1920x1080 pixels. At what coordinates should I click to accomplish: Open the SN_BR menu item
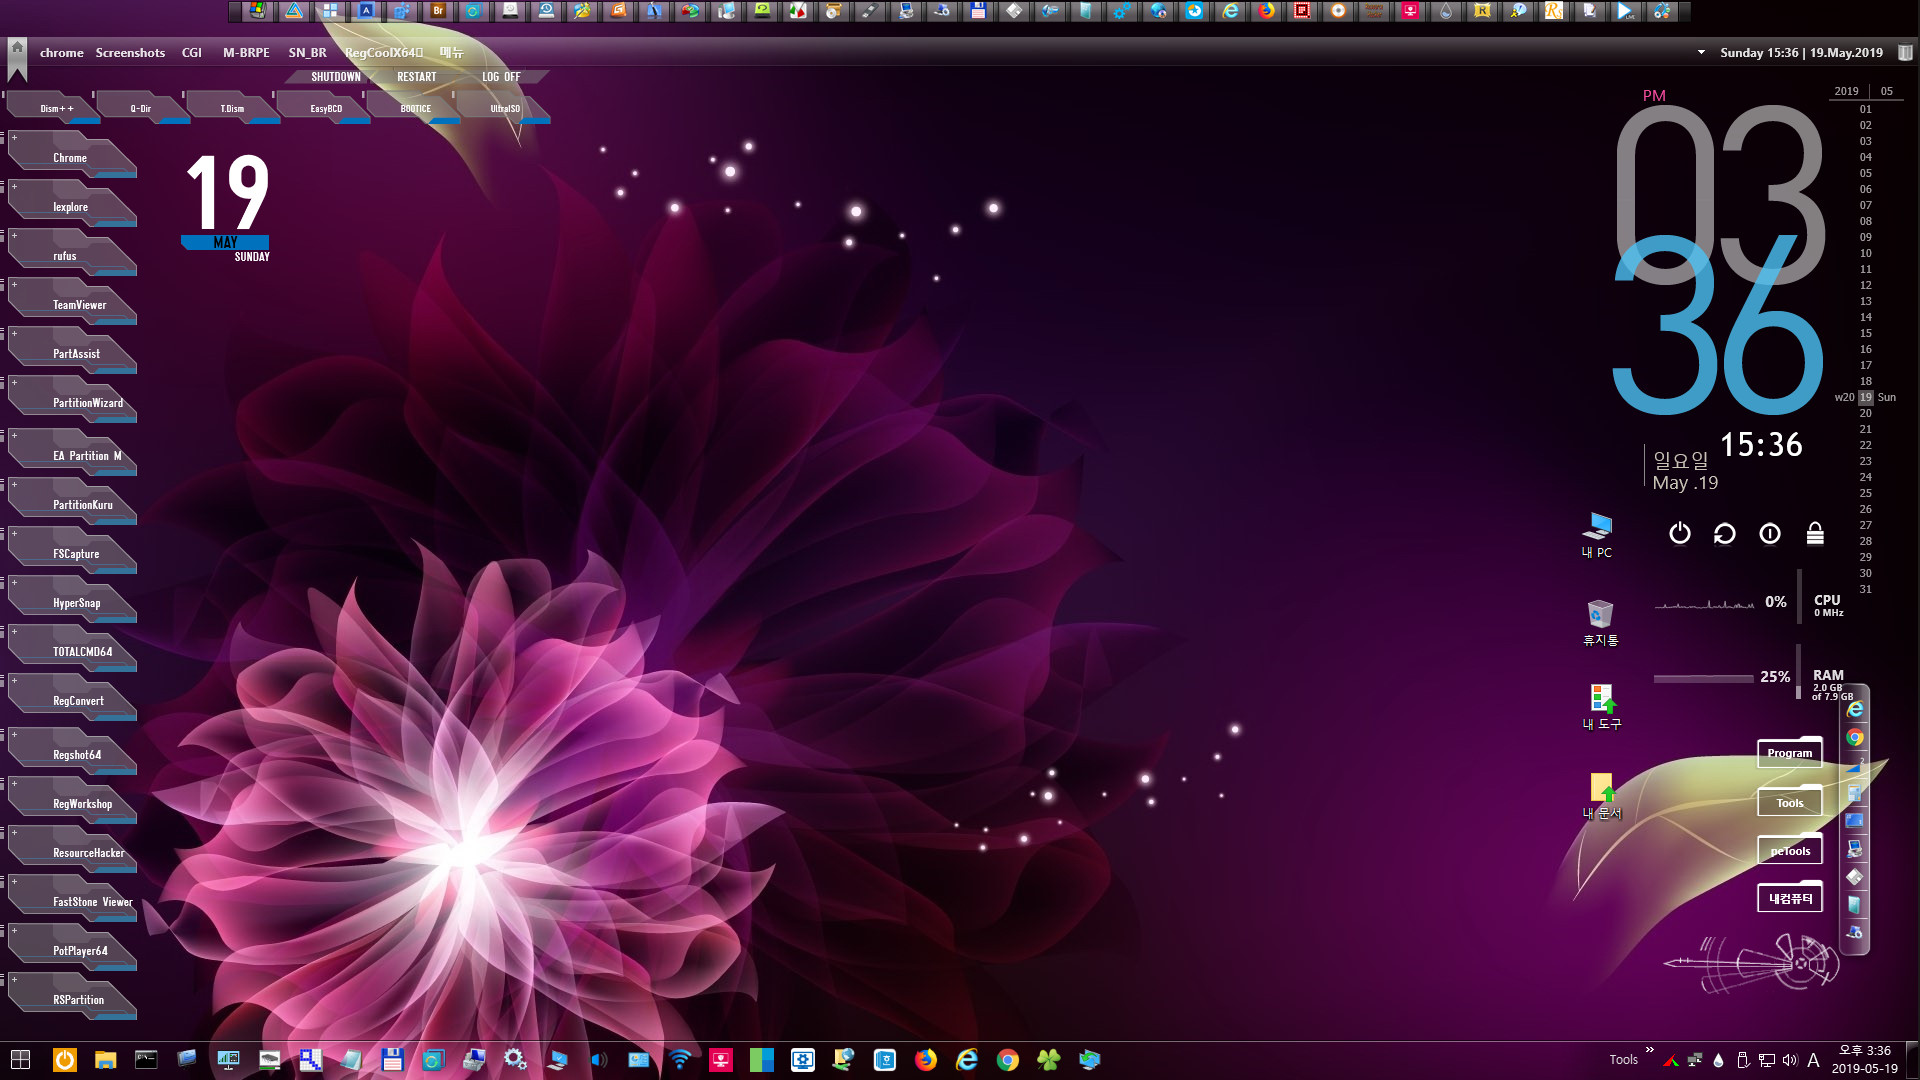click(x=308, y=52)
